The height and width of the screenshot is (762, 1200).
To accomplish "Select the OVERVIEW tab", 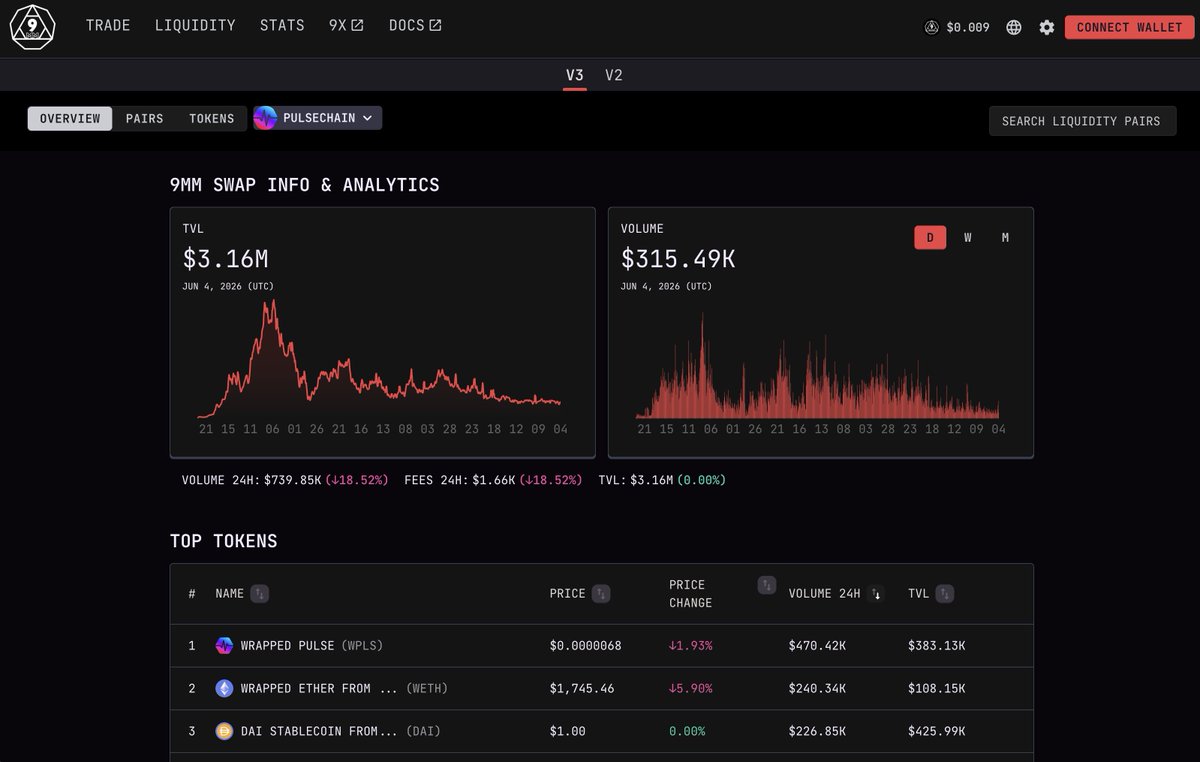I will click(70, 118).
